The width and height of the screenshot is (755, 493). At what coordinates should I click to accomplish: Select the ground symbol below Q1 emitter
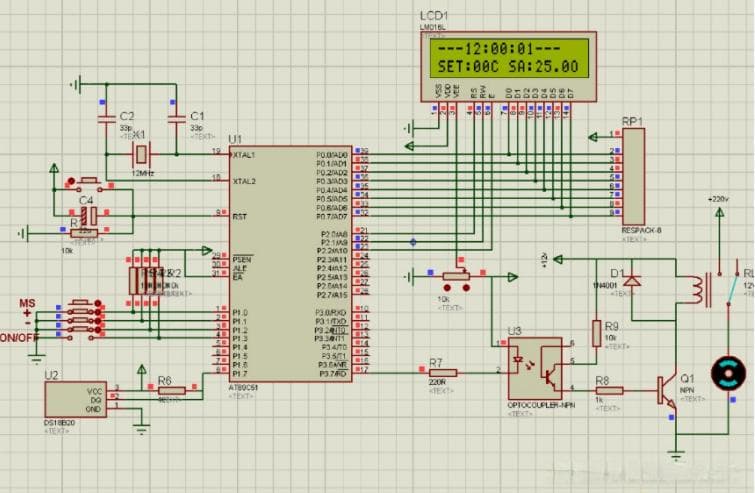point(676,455)
